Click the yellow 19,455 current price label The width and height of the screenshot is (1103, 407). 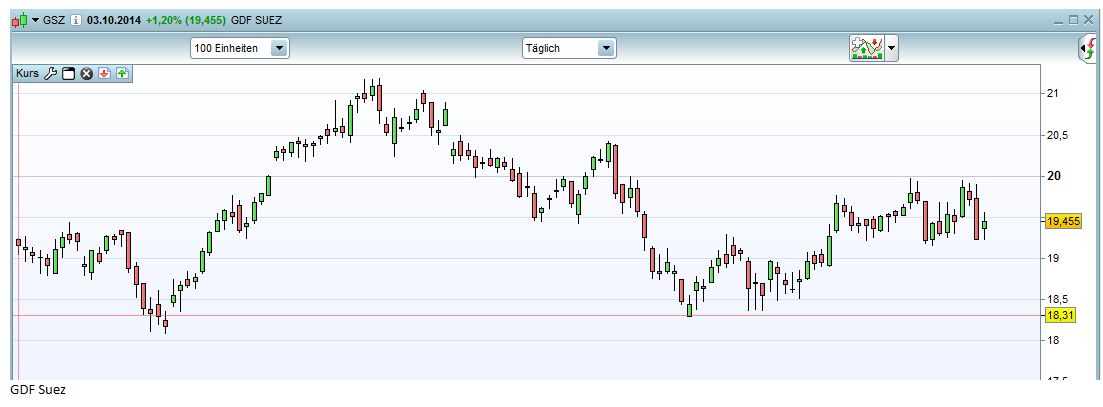[1062, 222]
